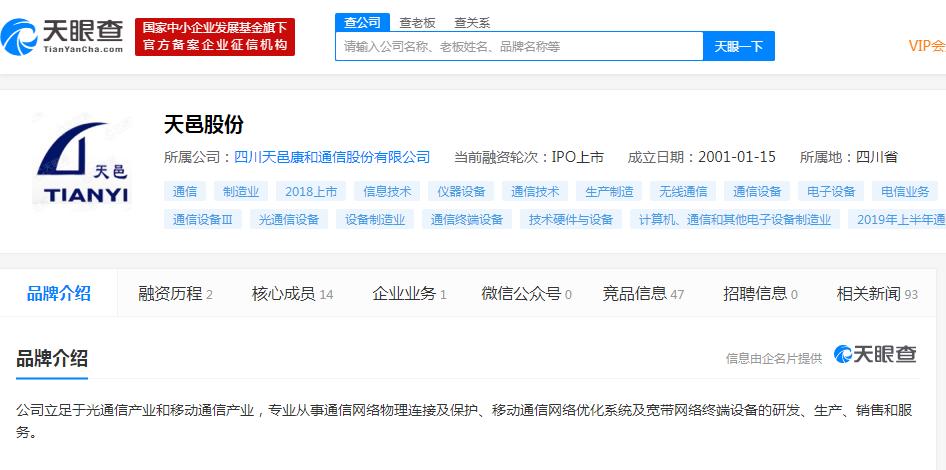Image resolution: width=946 pixels, height=470 pixels.
Task: Switch to the 查关系 search tab
Action: [x=471, y=22]
